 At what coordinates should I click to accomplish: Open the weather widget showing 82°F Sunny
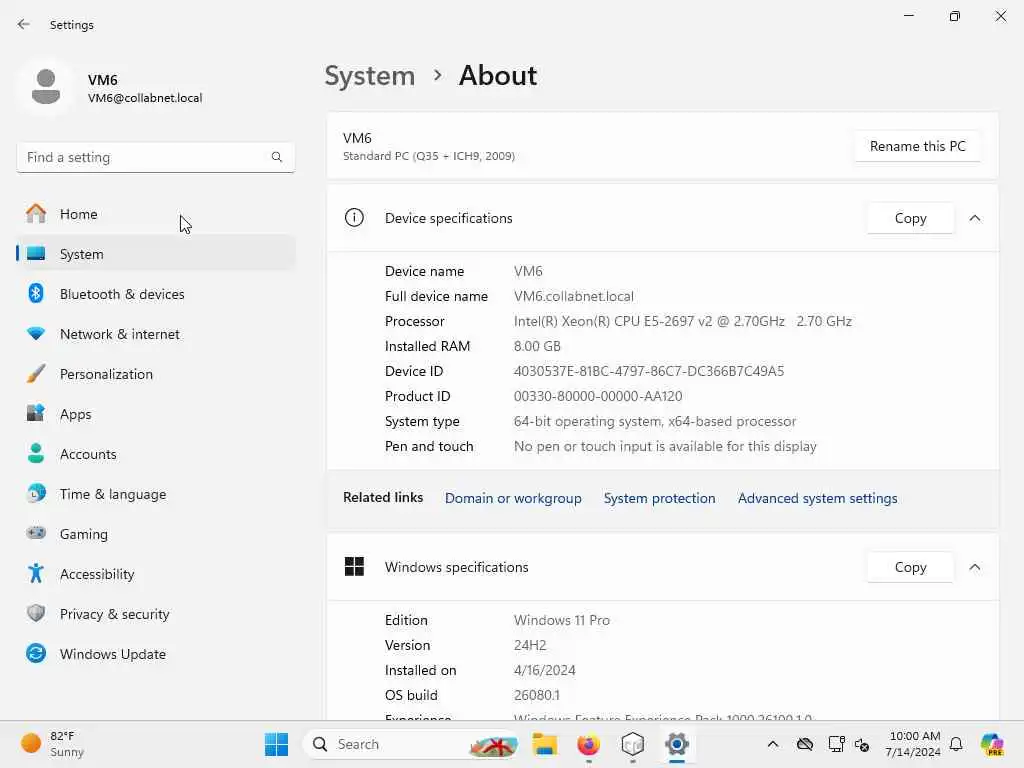coord(53,744)
